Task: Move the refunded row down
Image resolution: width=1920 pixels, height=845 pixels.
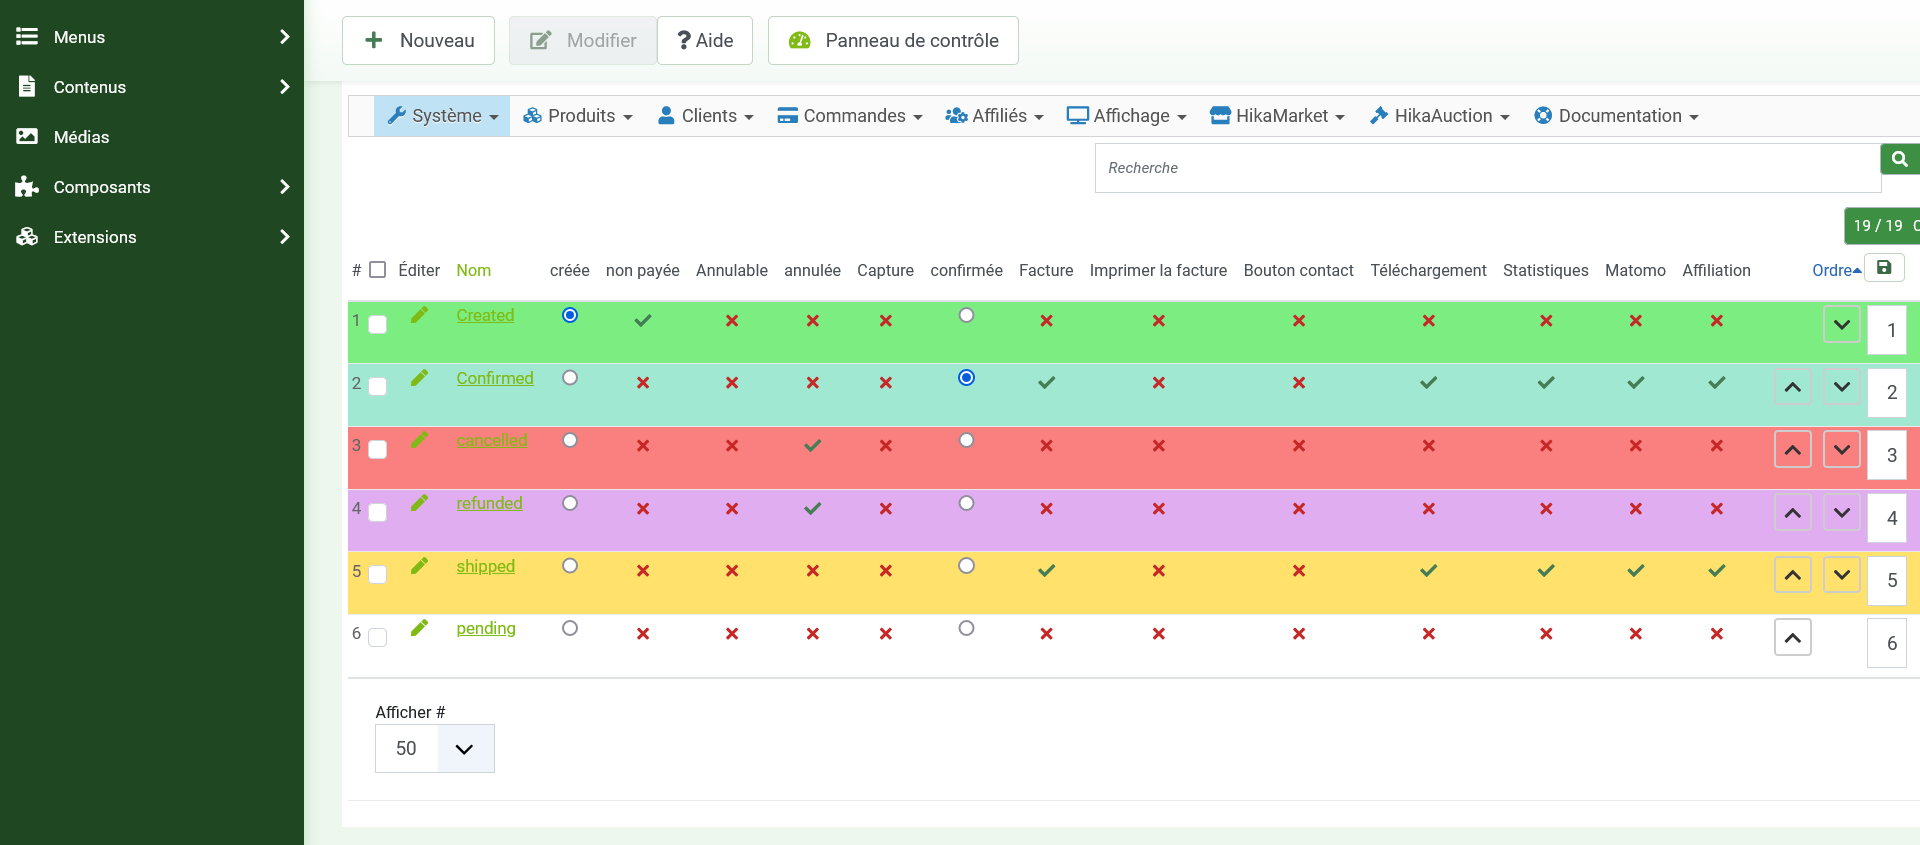Action: tap(1842, 513)
